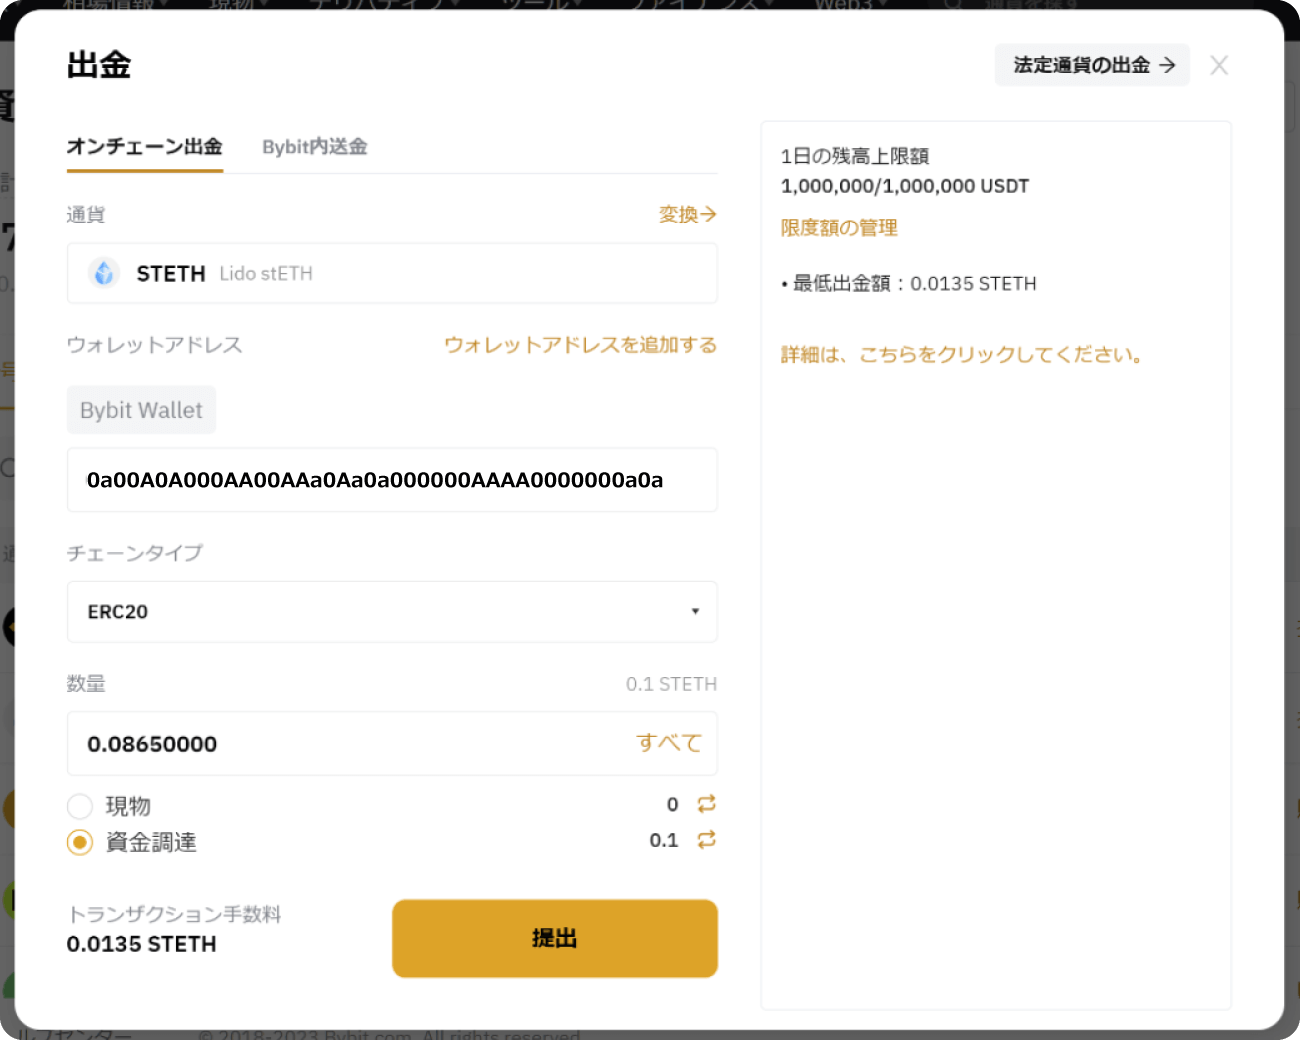Open the ERC20 chain type dropdown

pyautogui.click(x=391, y=611)
